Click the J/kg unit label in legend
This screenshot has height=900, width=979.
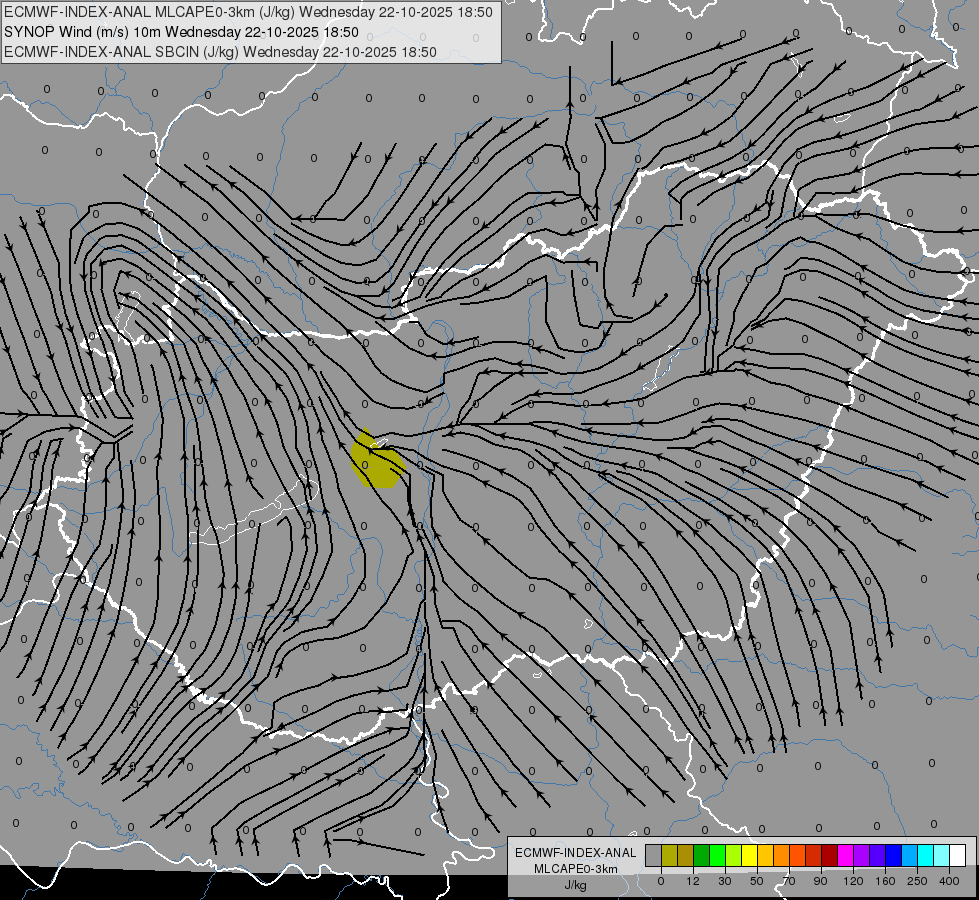(575, 885)
